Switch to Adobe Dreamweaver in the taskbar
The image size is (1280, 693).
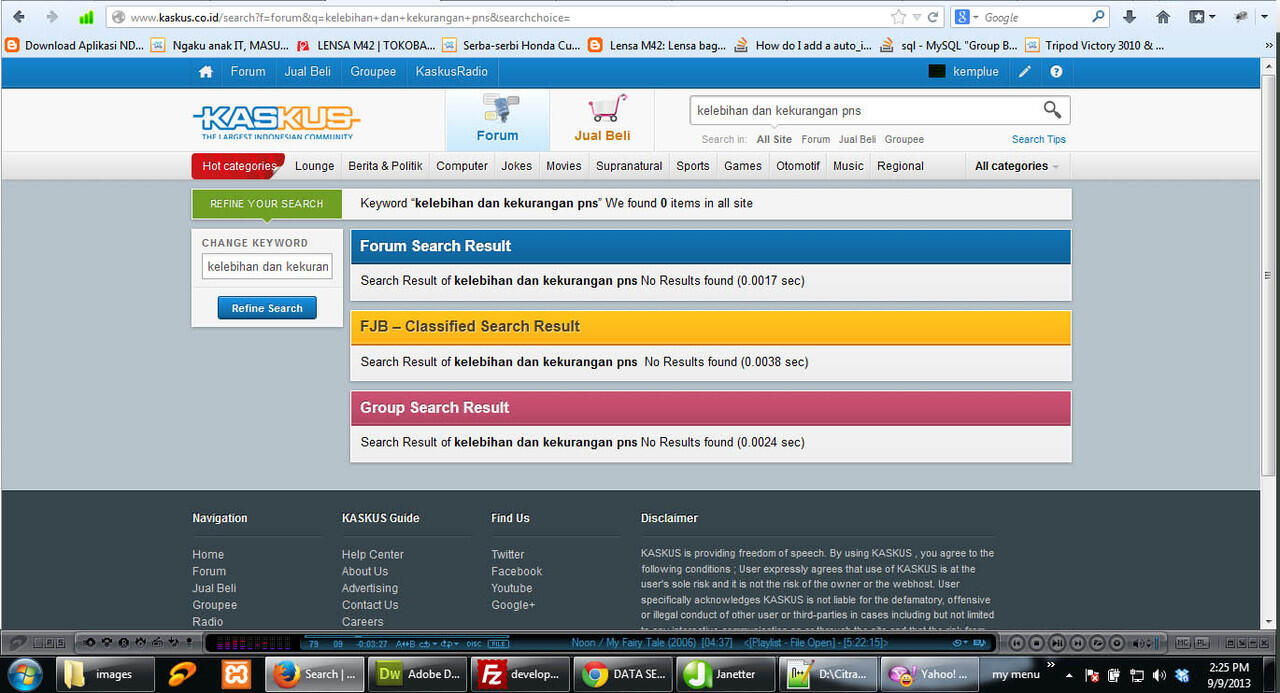(x=416, y=674)
